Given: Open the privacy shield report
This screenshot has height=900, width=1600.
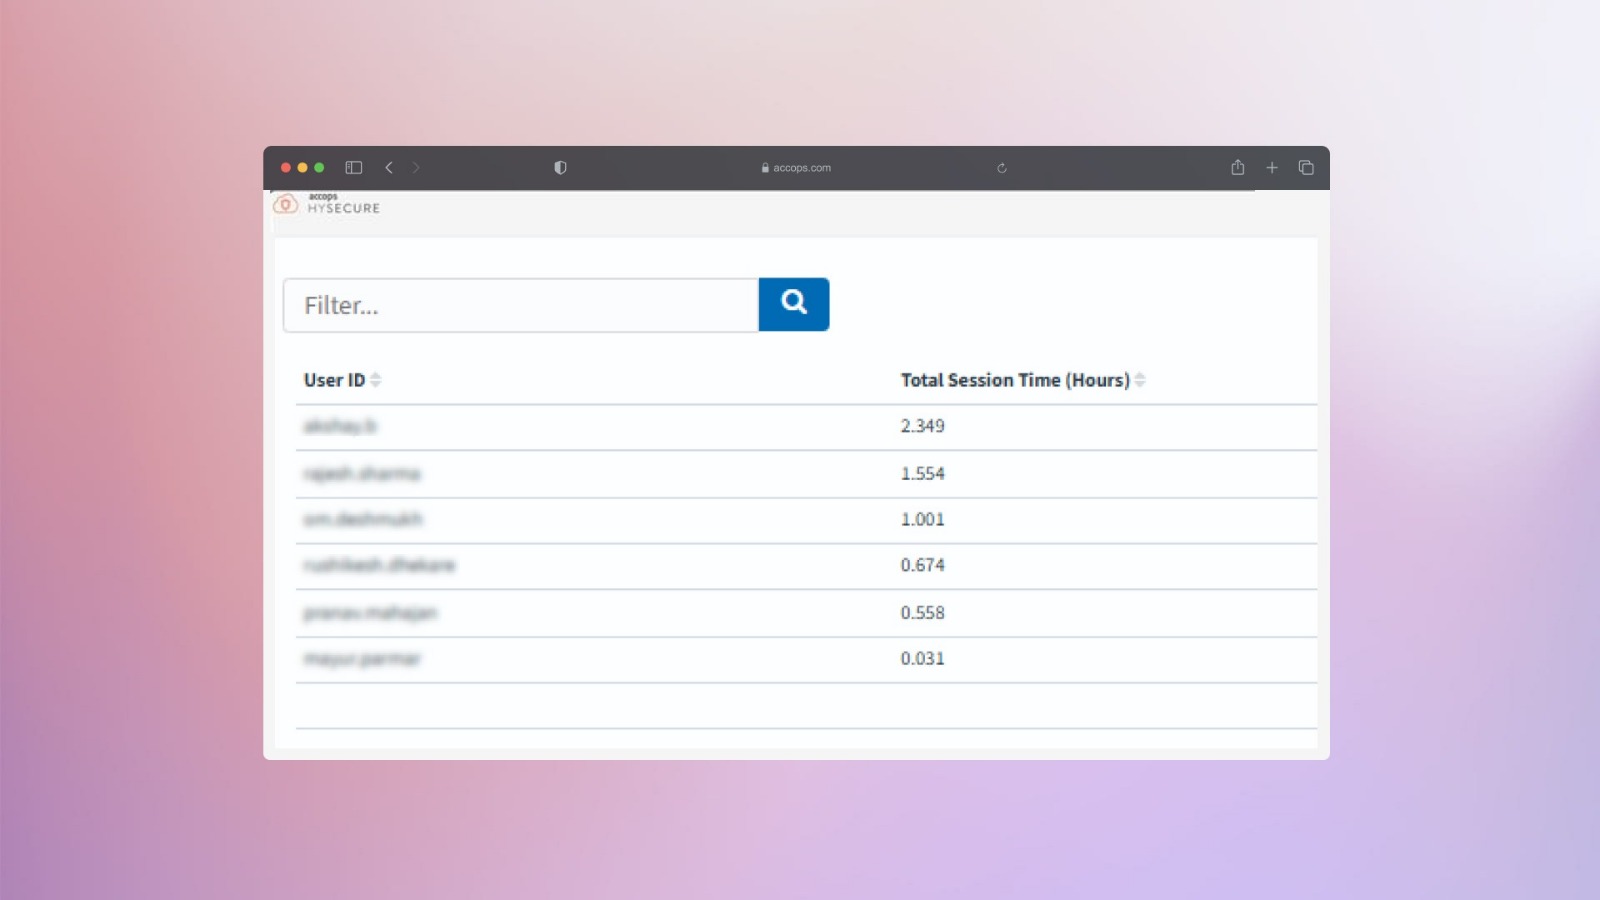Looking at the screenshot, I should pos(560,168).
